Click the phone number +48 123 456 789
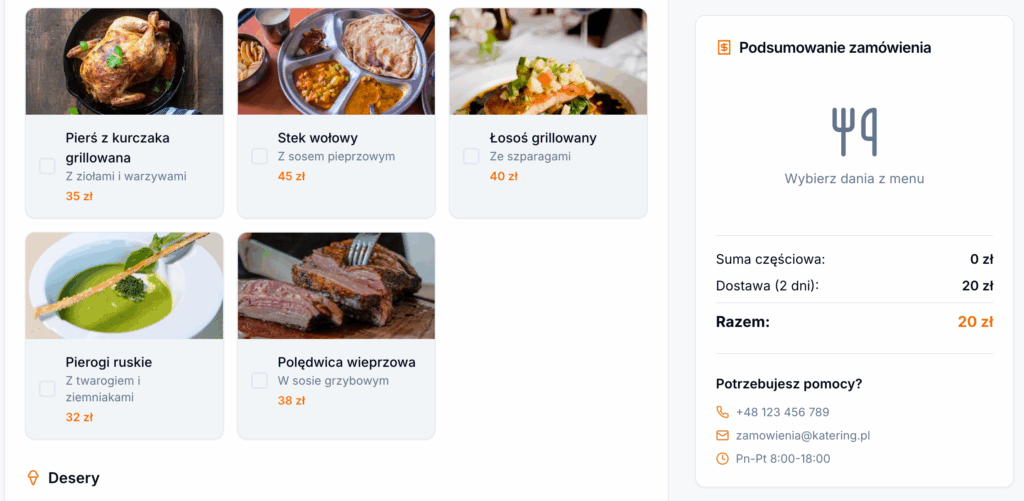The width and height of the screenshot is (1024, 501). (x=782, y=412)
